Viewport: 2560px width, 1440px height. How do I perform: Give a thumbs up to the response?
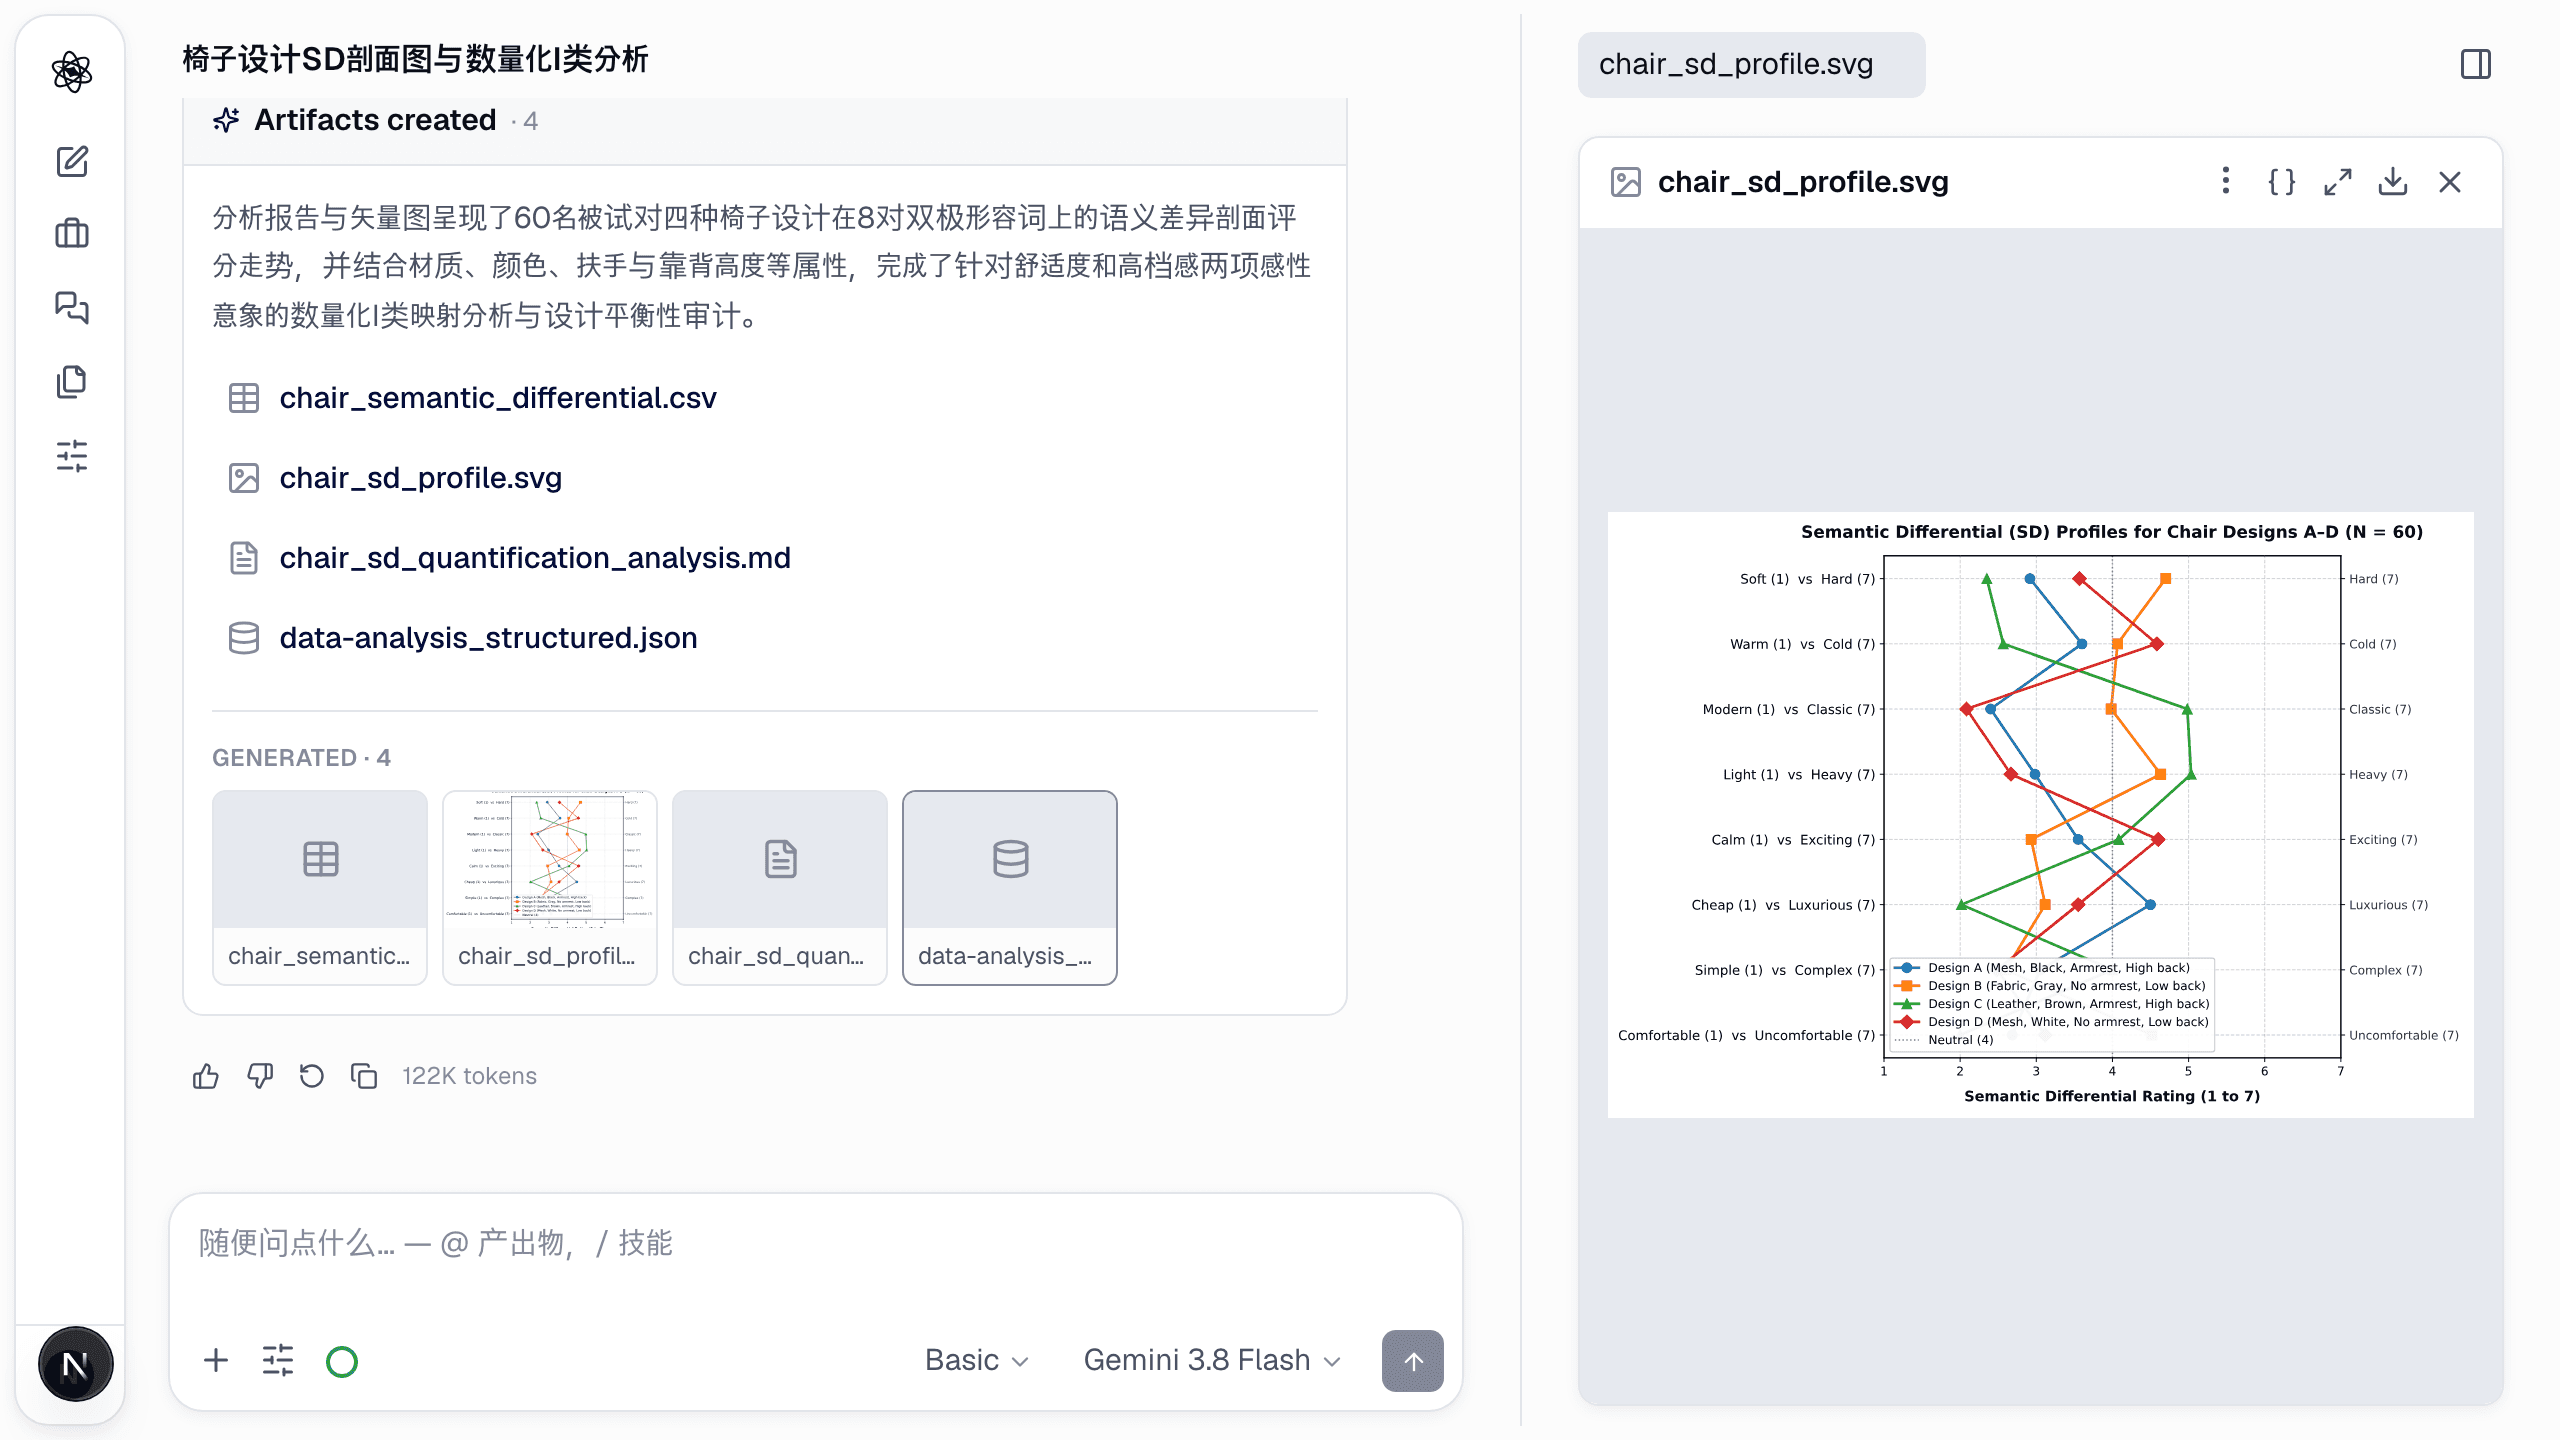[x=206, y=1076]
